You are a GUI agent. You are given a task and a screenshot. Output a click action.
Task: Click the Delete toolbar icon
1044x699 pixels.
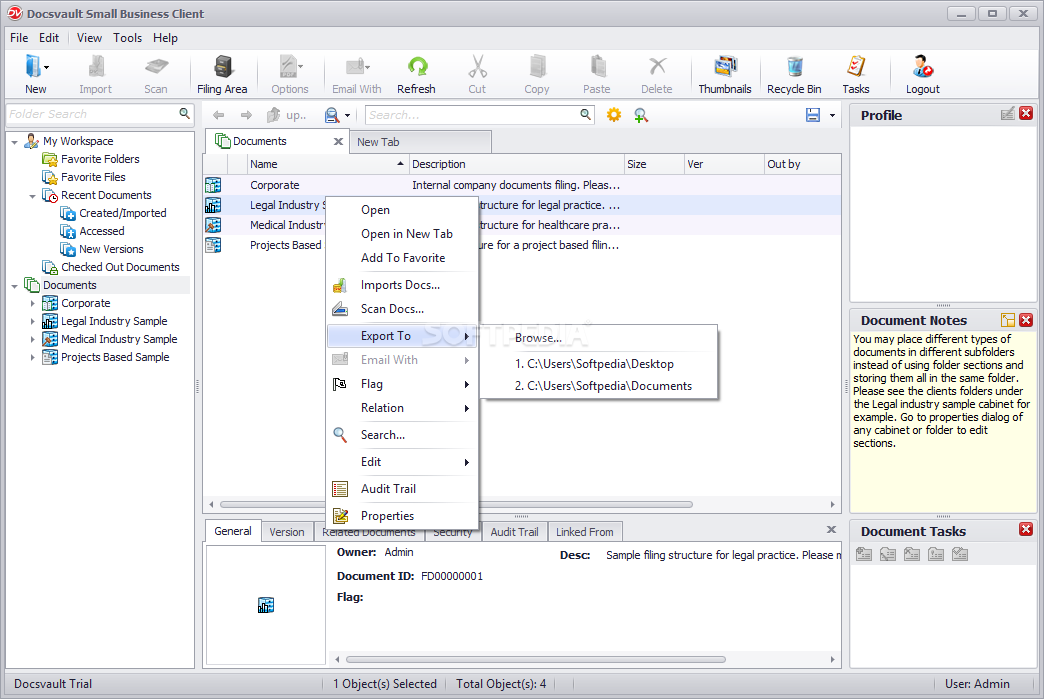[x=657, y=67]
